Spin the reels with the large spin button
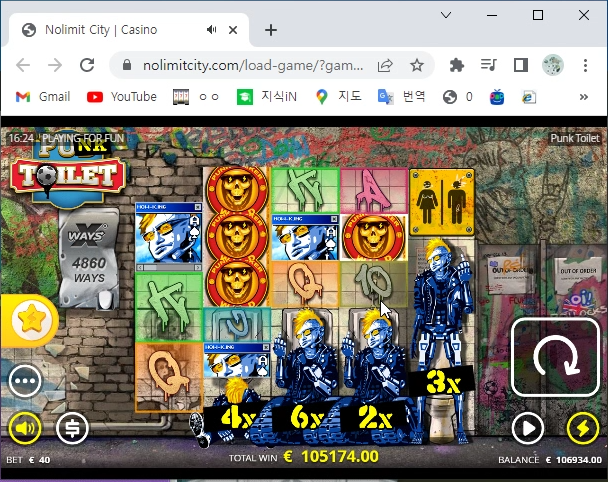The height and width of the screenshot is (482, 608). tap(556, 357)
